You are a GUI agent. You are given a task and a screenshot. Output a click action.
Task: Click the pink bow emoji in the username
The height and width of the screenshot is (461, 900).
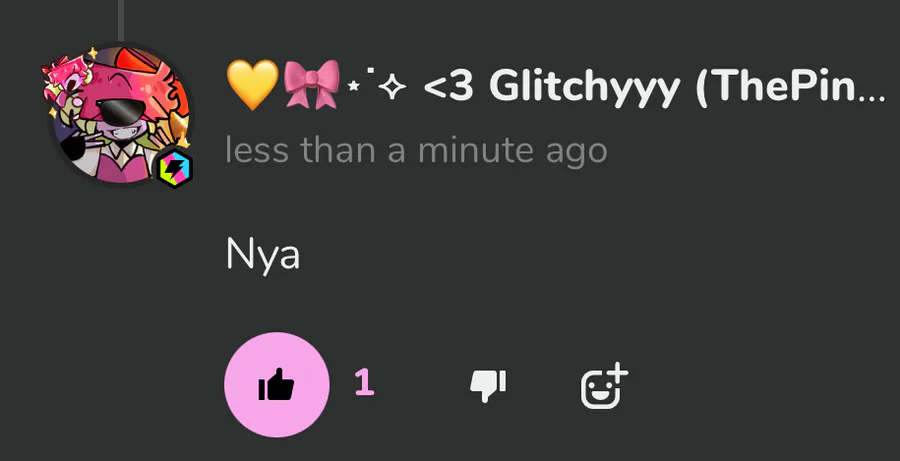[x=312, y=85]
